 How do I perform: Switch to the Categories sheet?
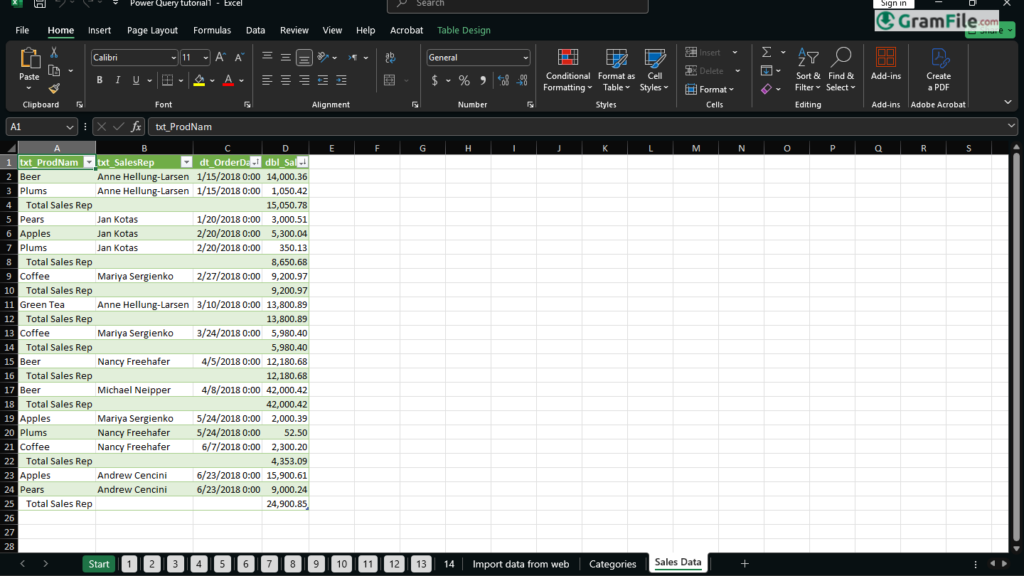pyautogui.click(x=613, y=563)
